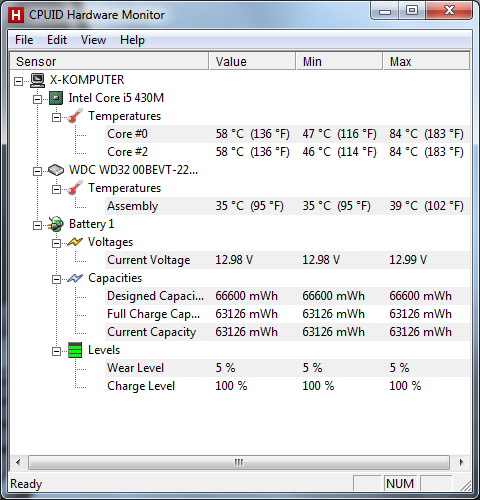480x500 pixels.
Task: Click the hard drive Temperatures thermometer icon
Action: 75,188
